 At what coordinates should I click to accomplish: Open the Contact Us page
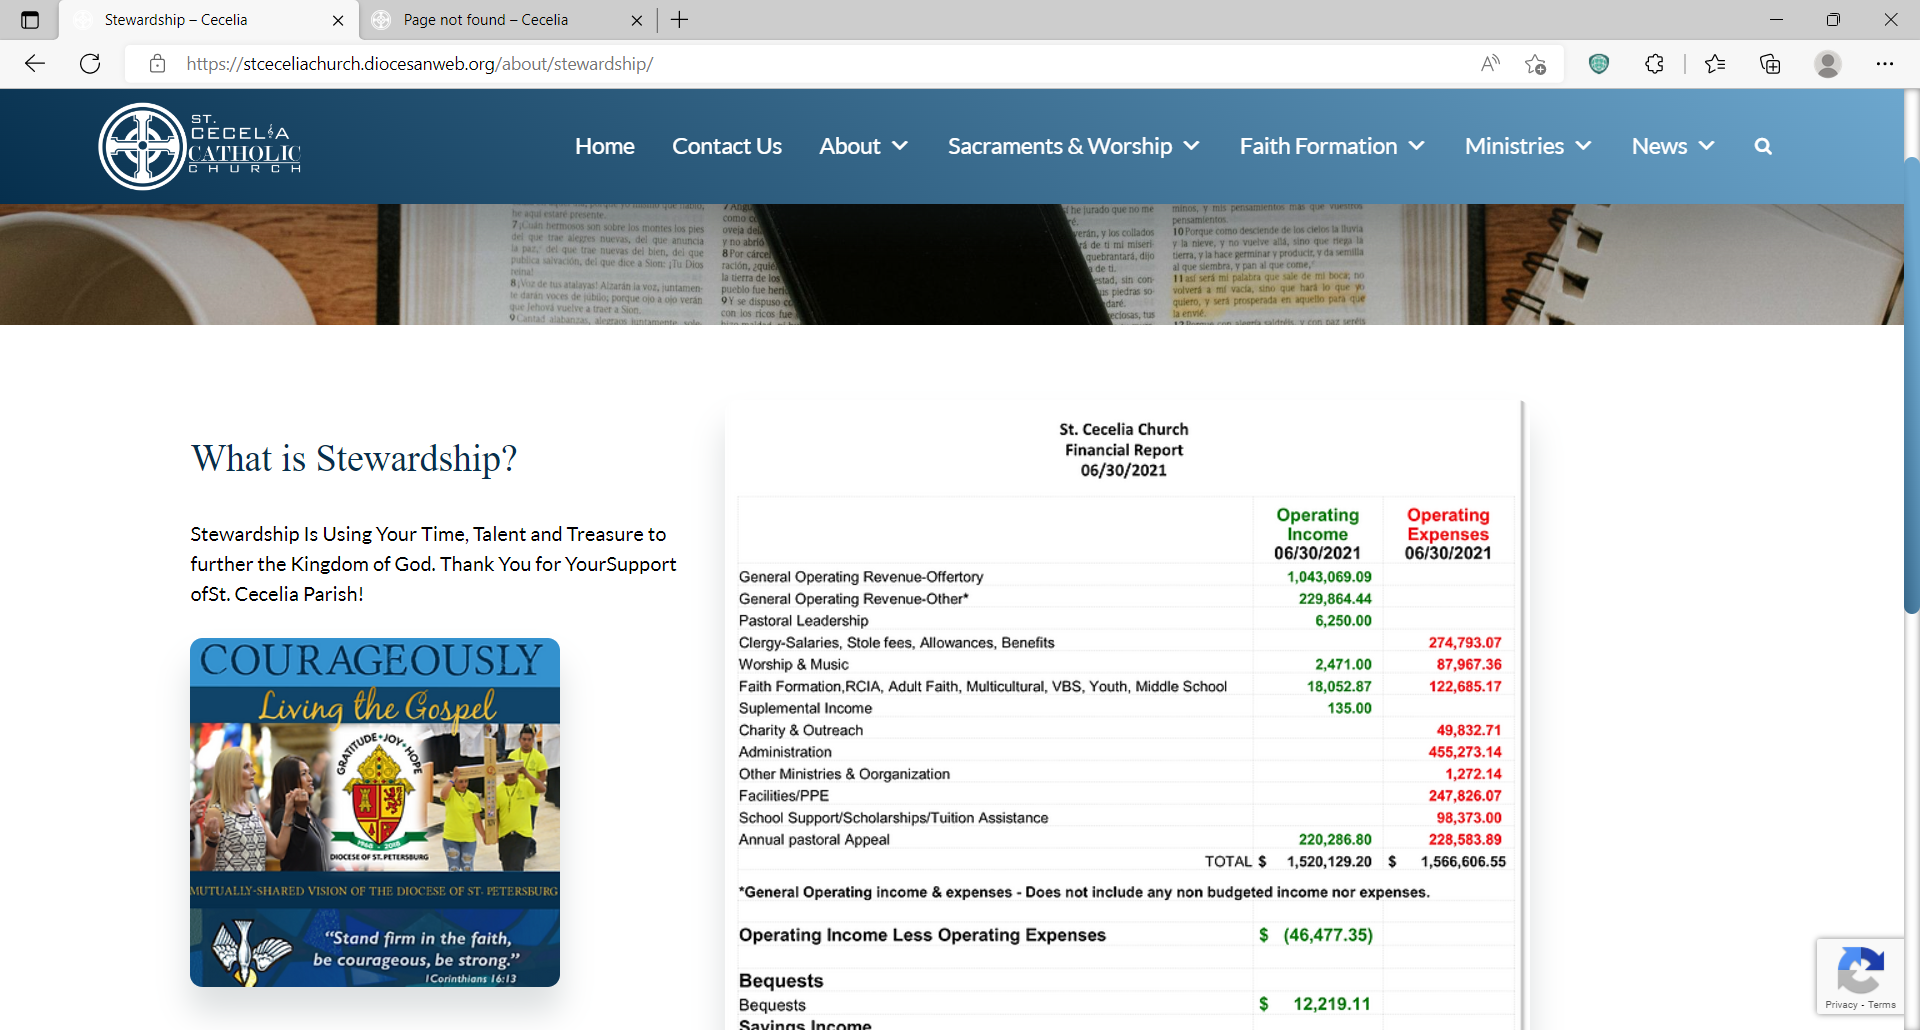click(726, 147)
